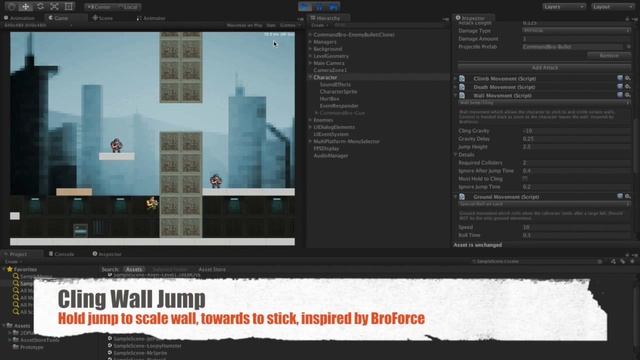Select CameraZone1 in Hierarchy

coord(330,70)
